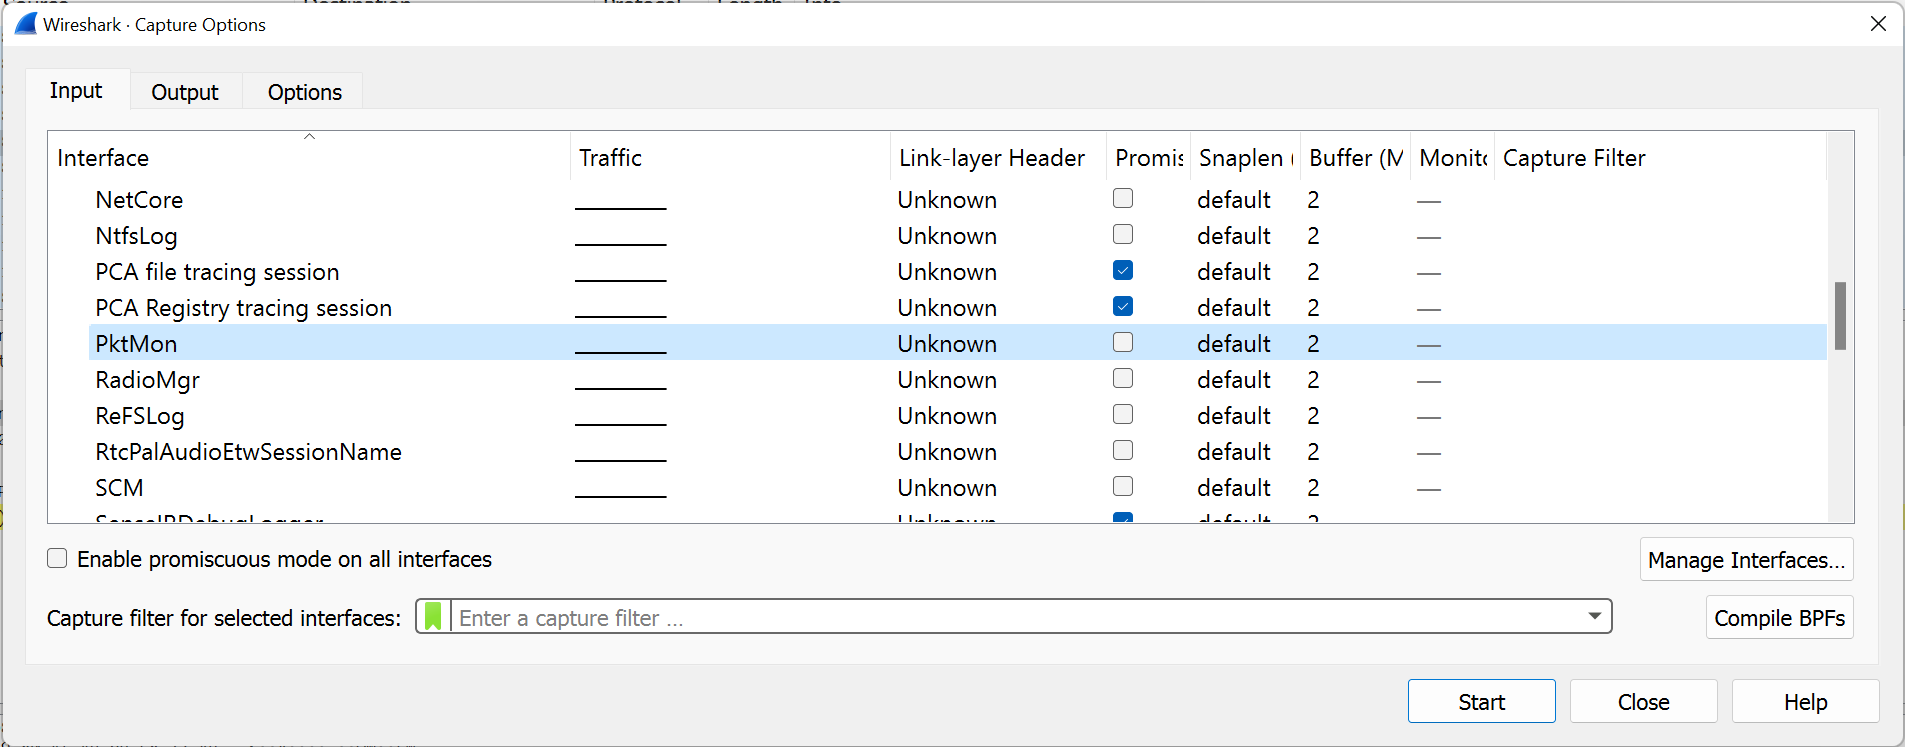Click the Close button
This screenshot has width=1905, height=747.
[x=1643, y=701]
